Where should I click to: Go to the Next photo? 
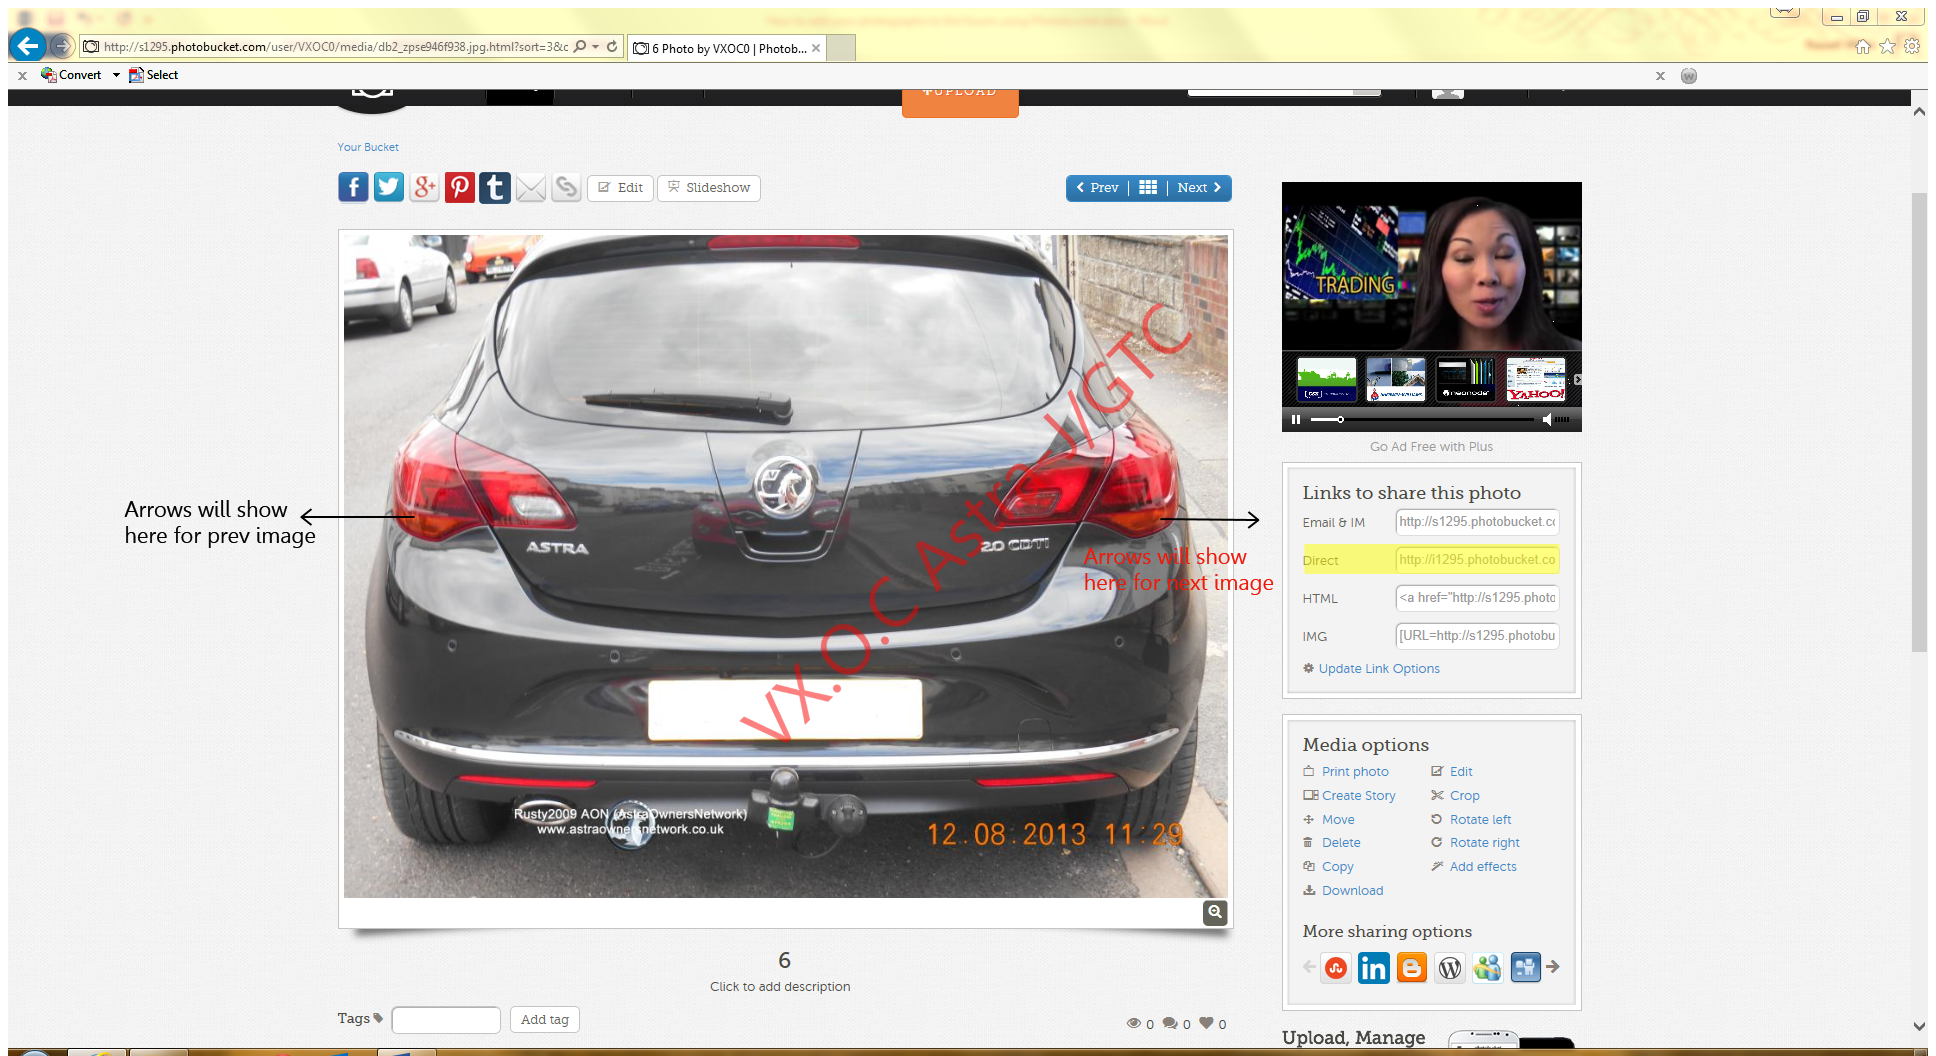coord(1199,188)
